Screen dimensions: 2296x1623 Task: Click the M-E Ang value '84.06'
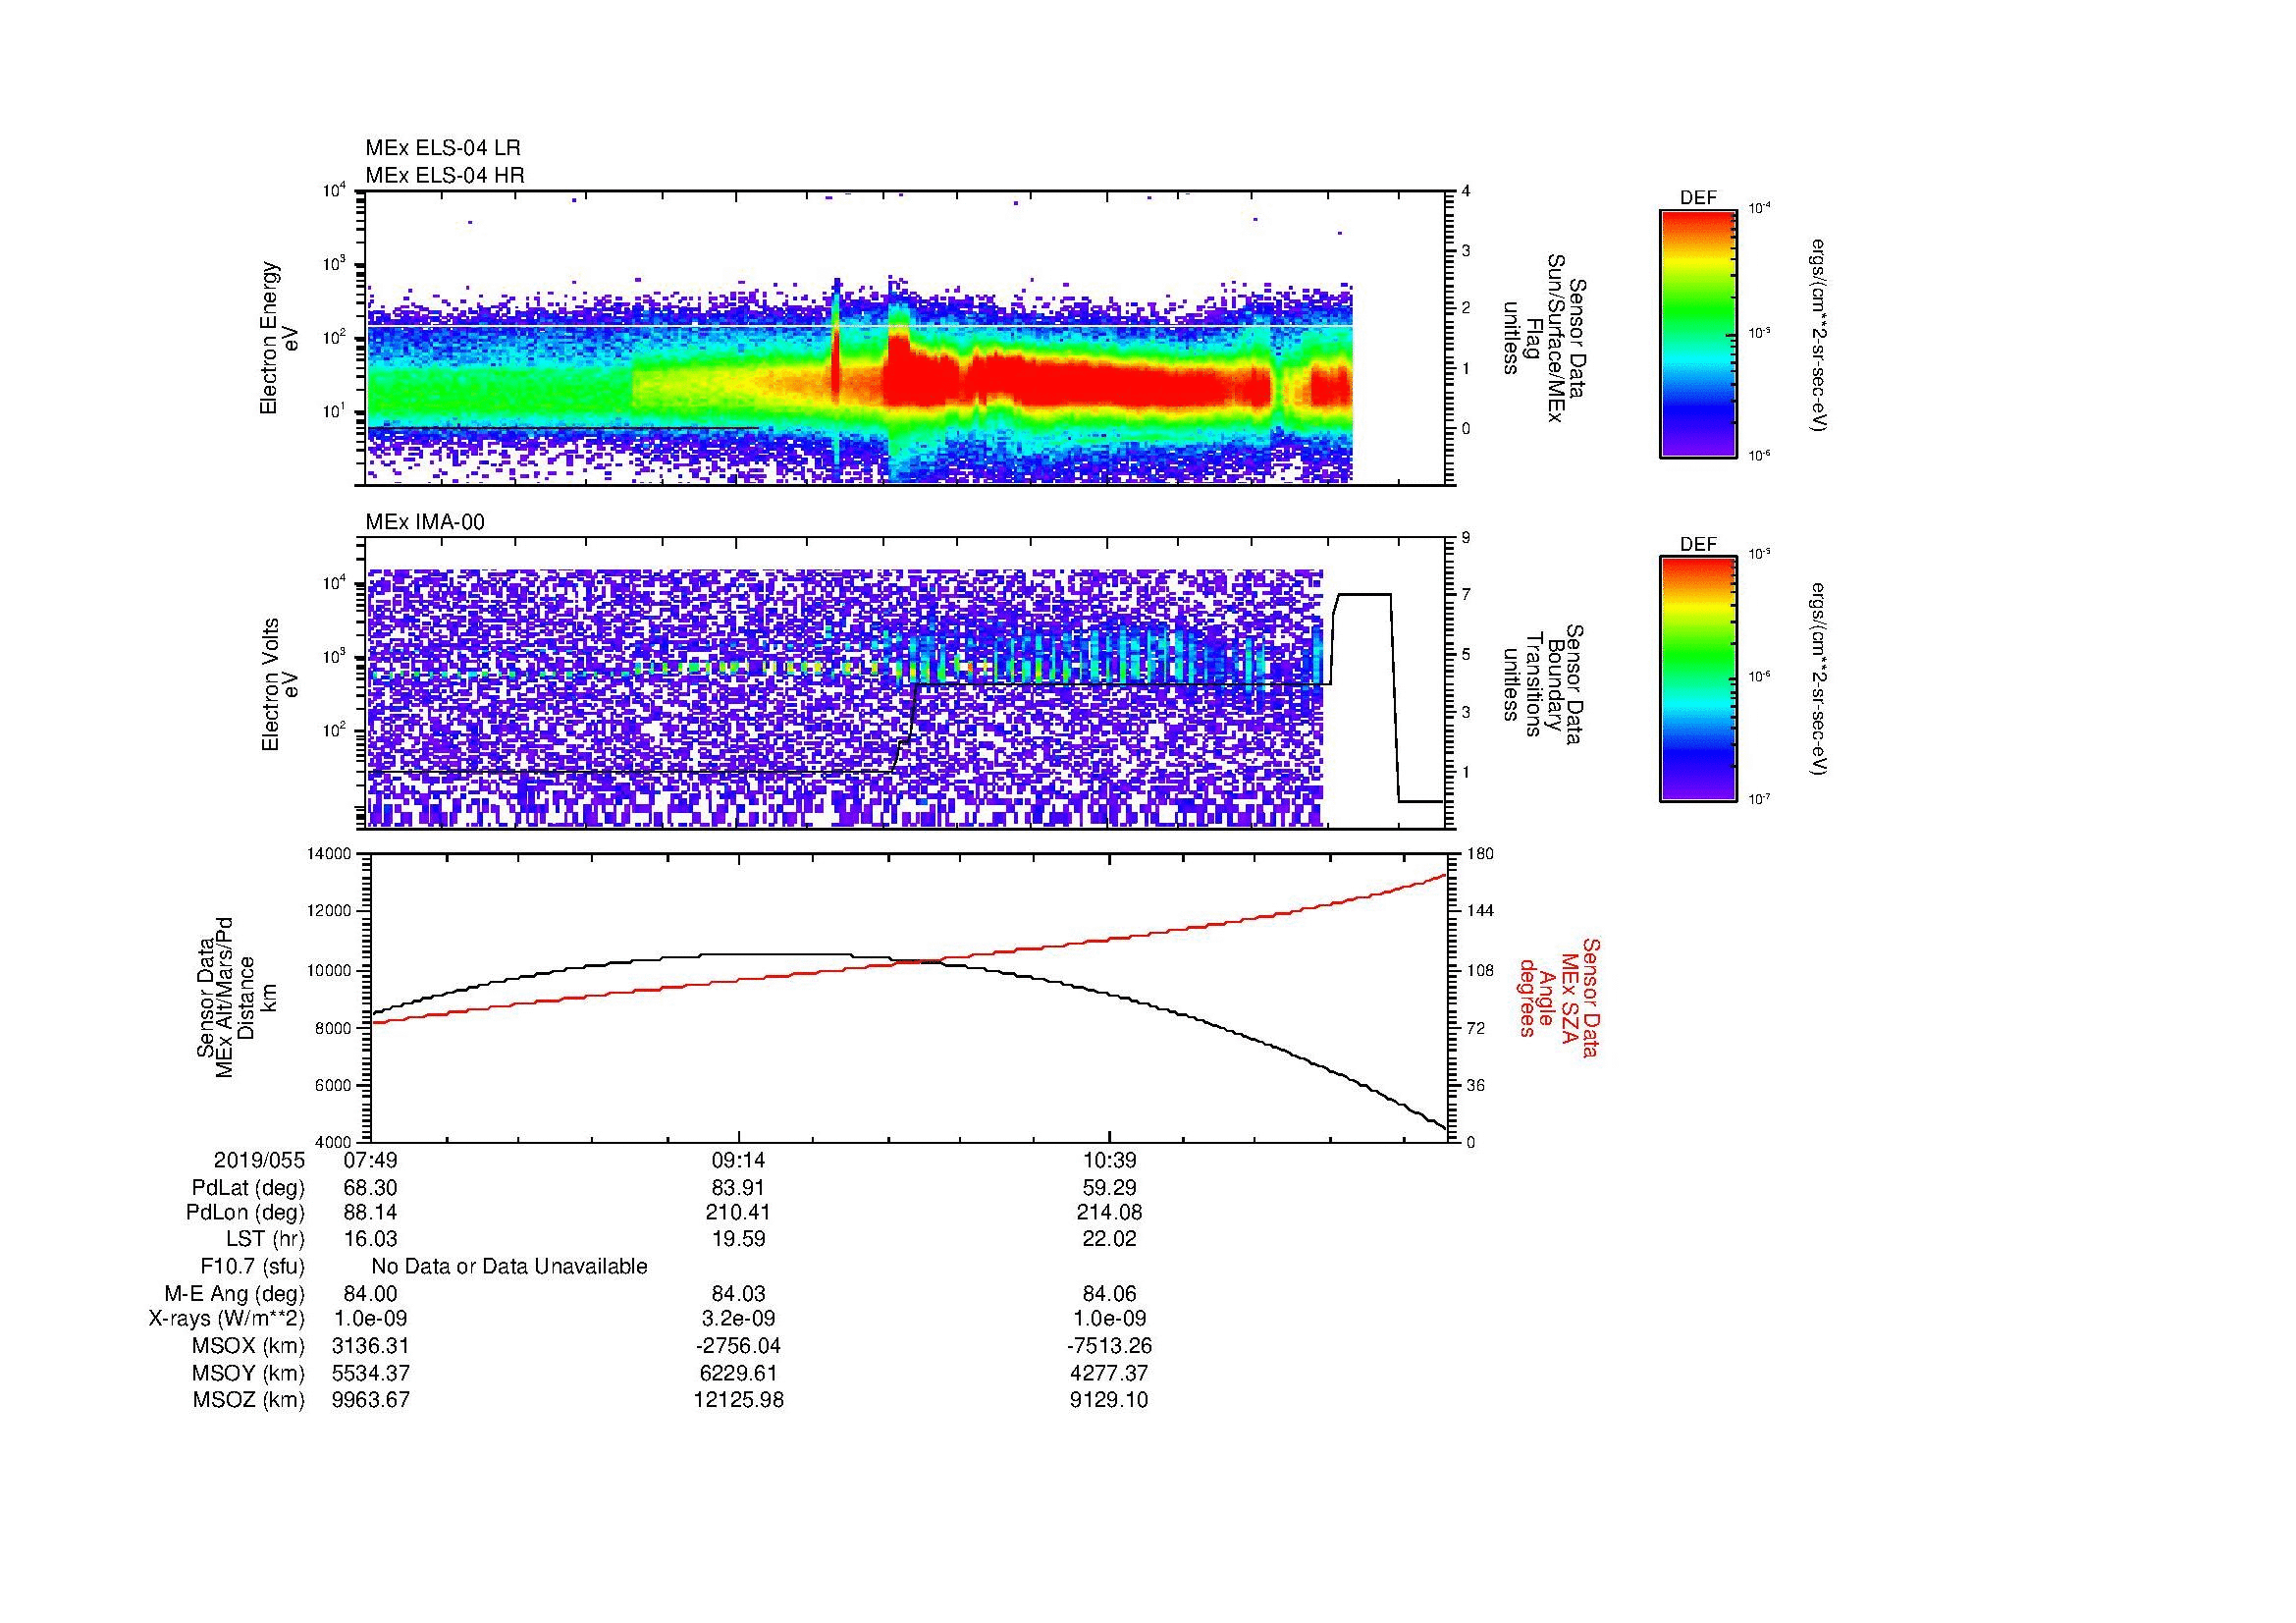click(x=1109, y=1294)
